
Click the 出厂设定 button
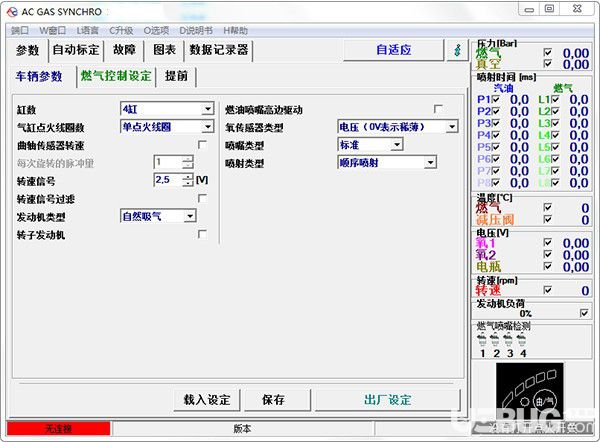pos(388,400)
